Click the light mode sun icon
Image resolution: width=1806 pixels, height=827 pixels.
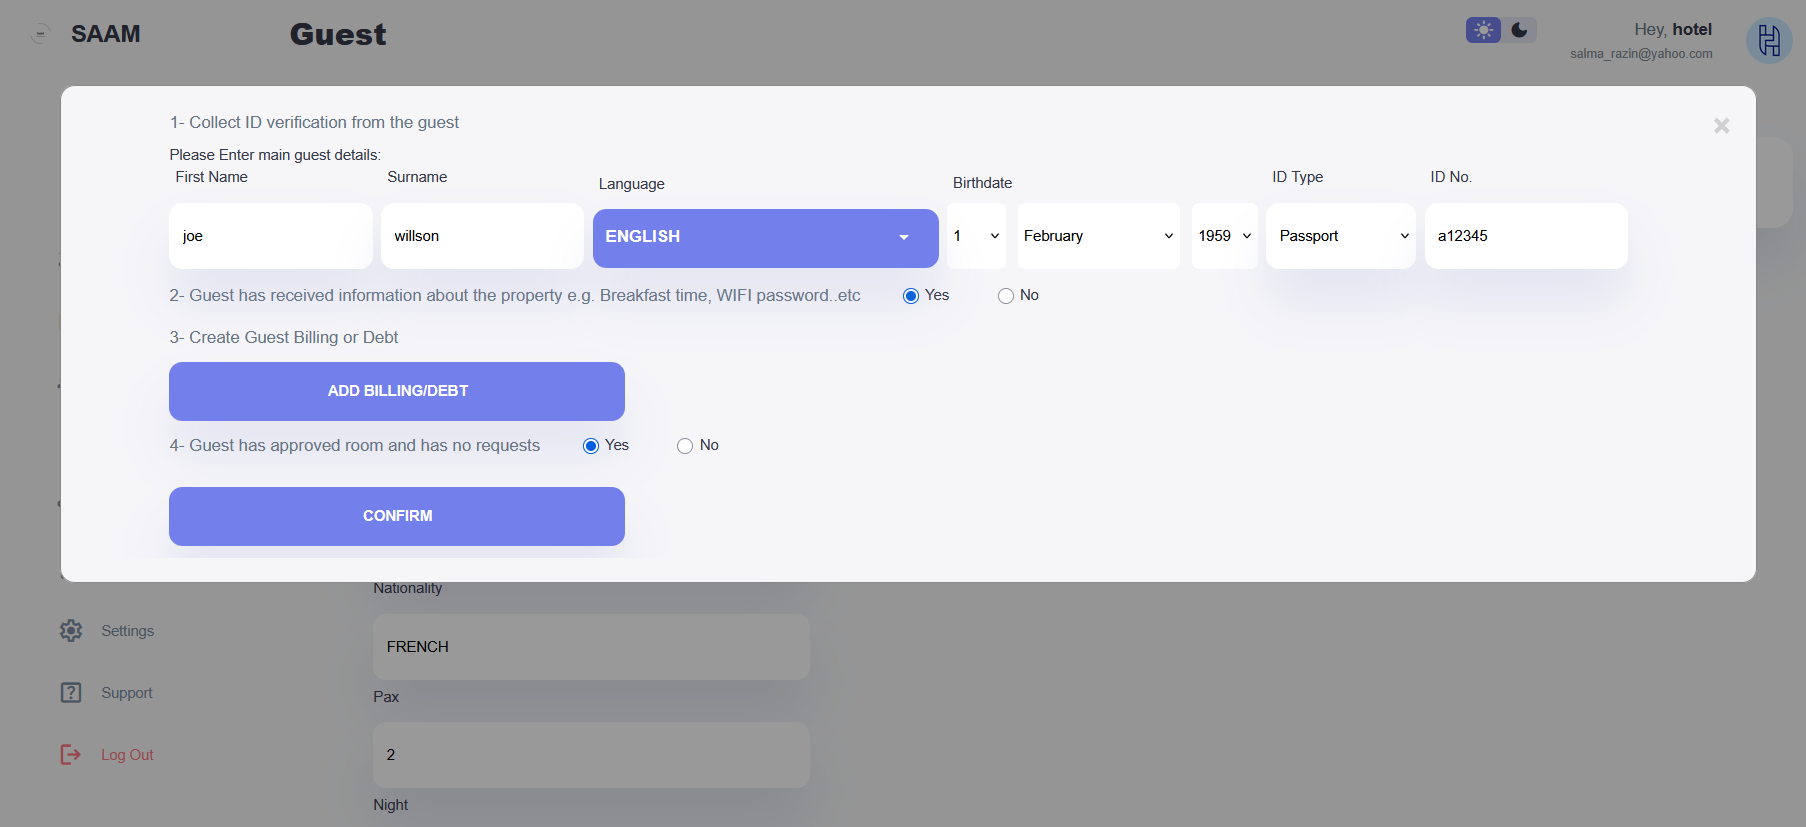point(1483,30)
